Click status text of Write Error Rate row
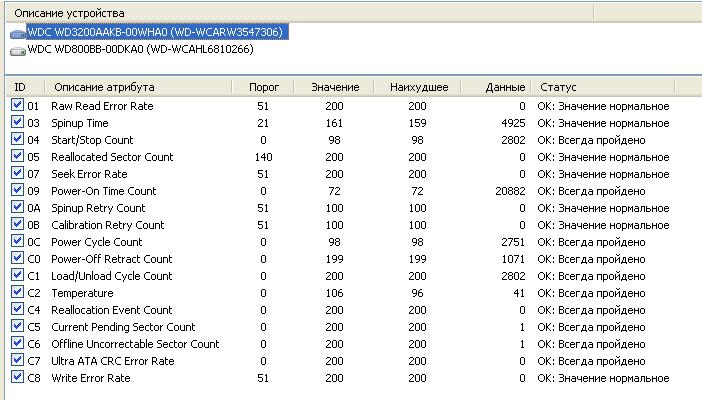This screenshot has height=400, width=702. pos(603,378)
